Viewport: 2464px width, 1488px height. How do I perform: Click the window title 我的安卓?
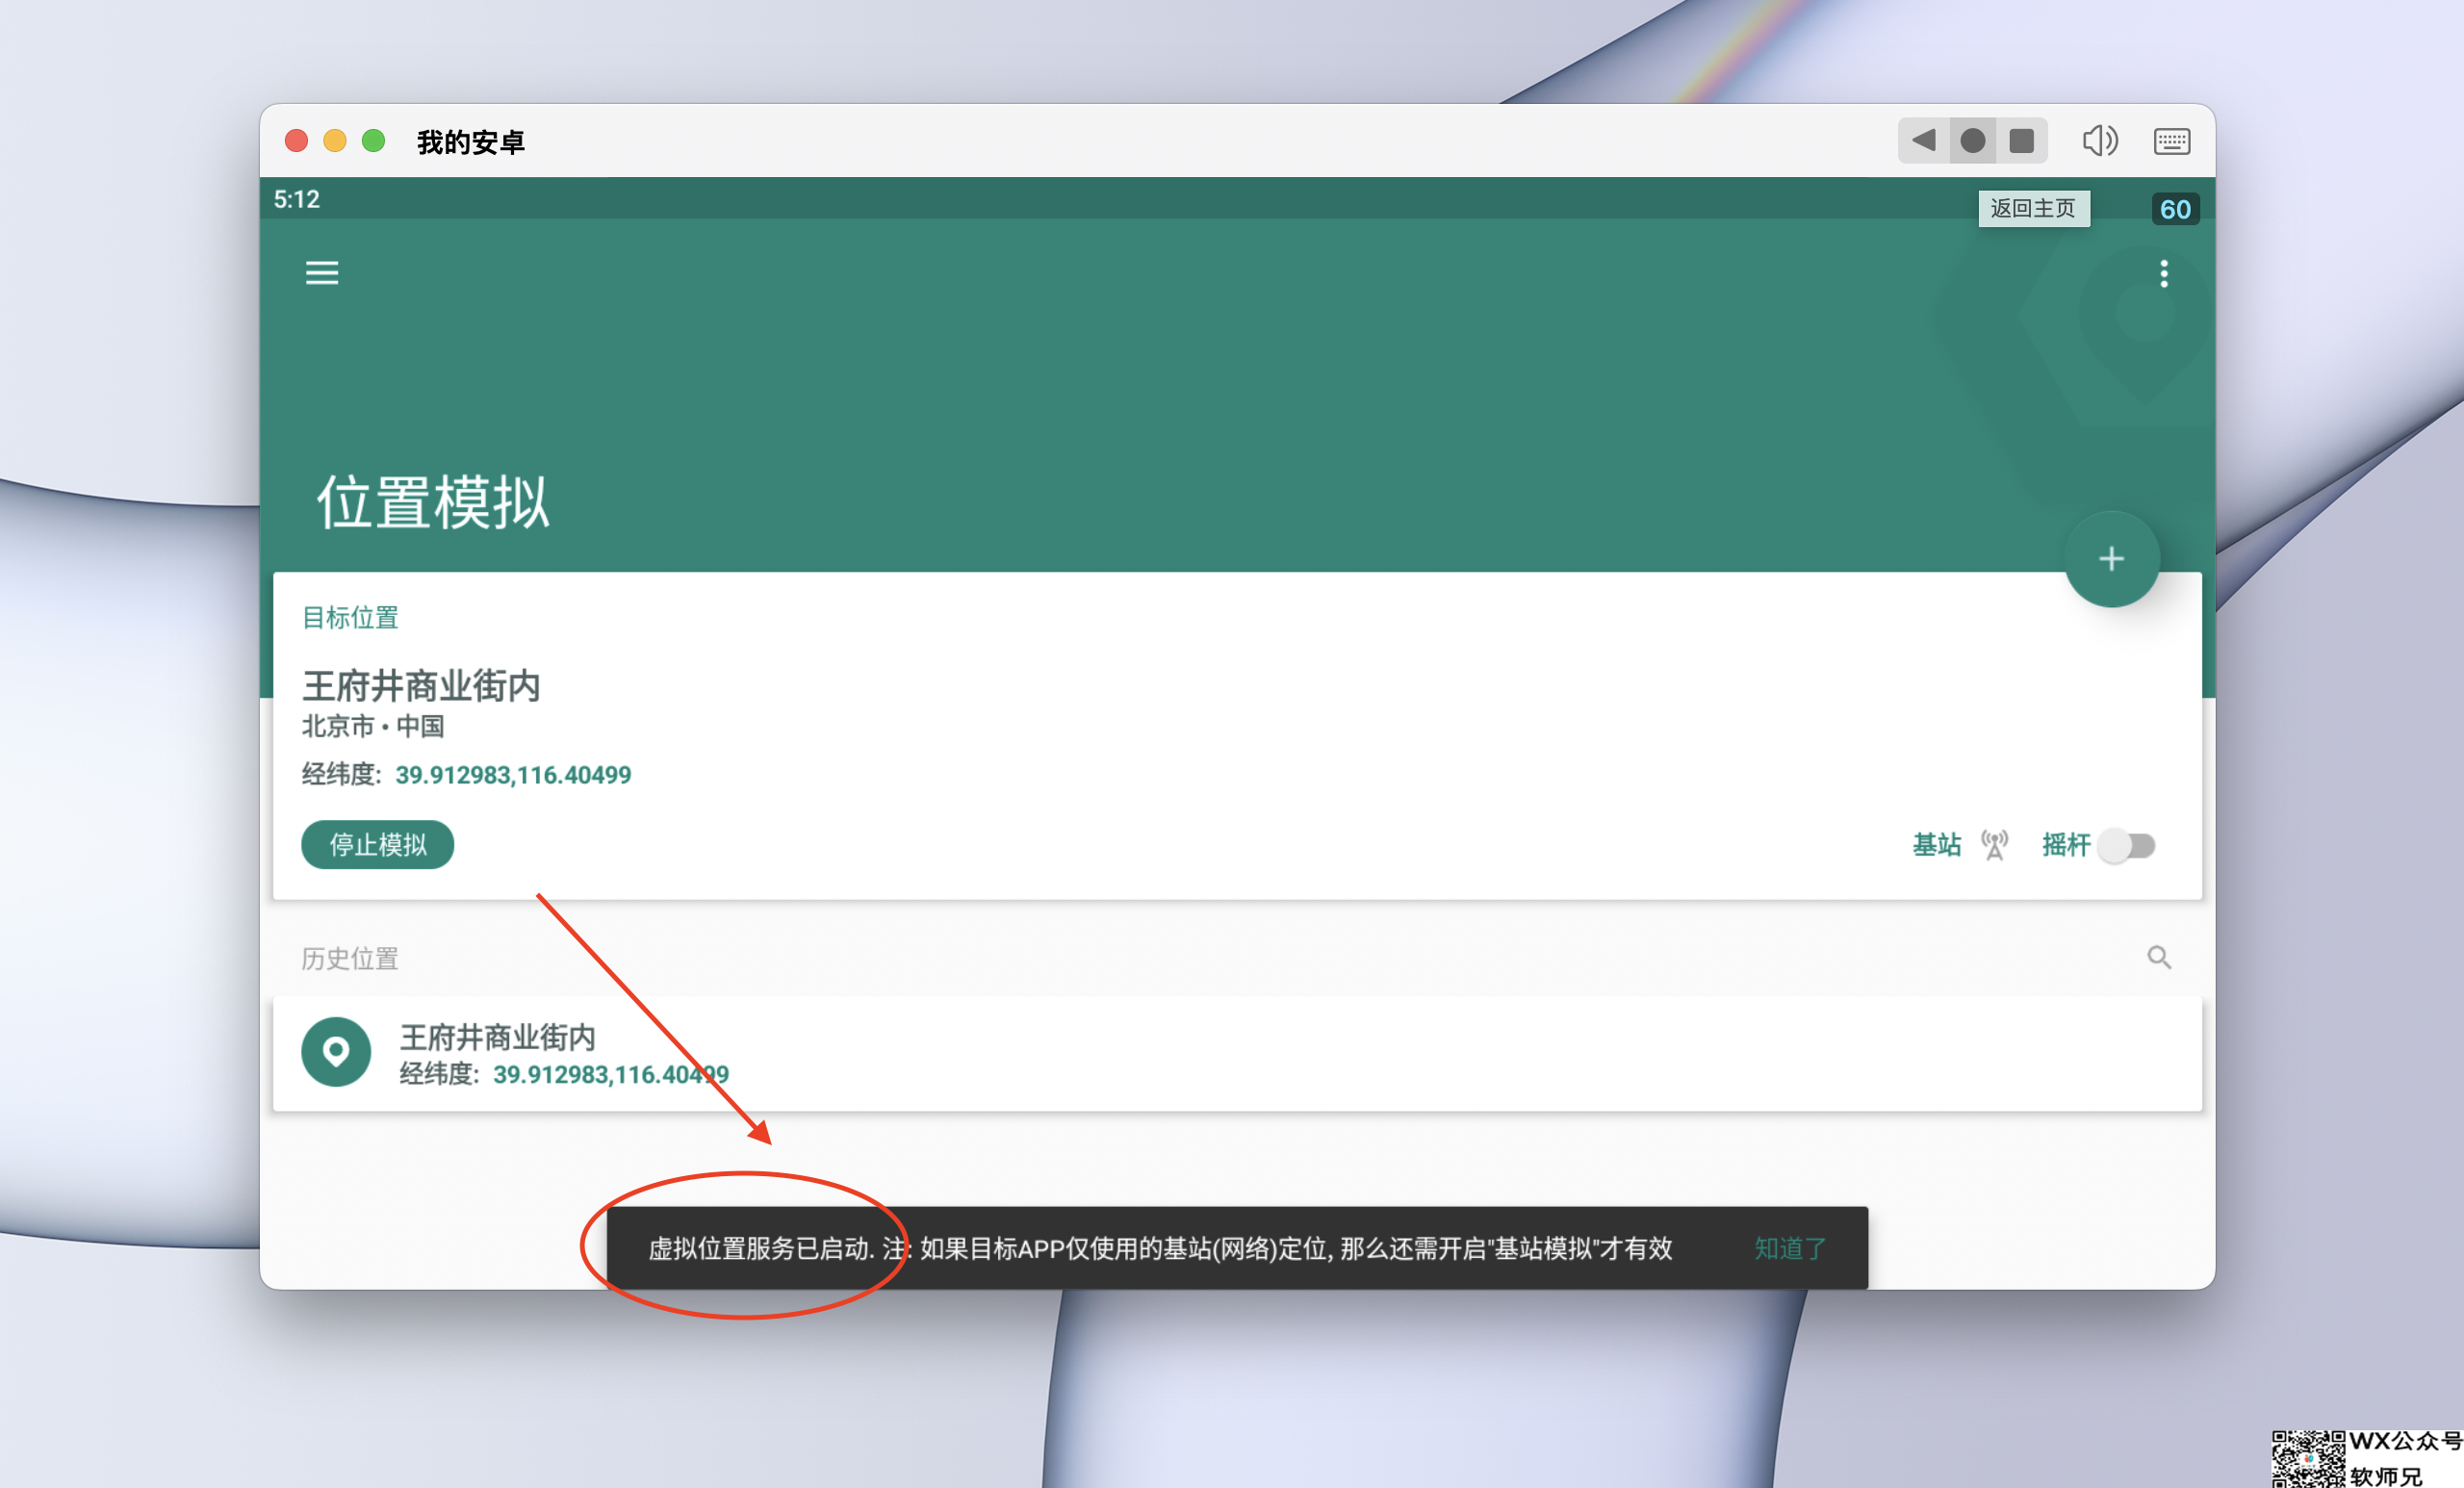tap(470, 142)
